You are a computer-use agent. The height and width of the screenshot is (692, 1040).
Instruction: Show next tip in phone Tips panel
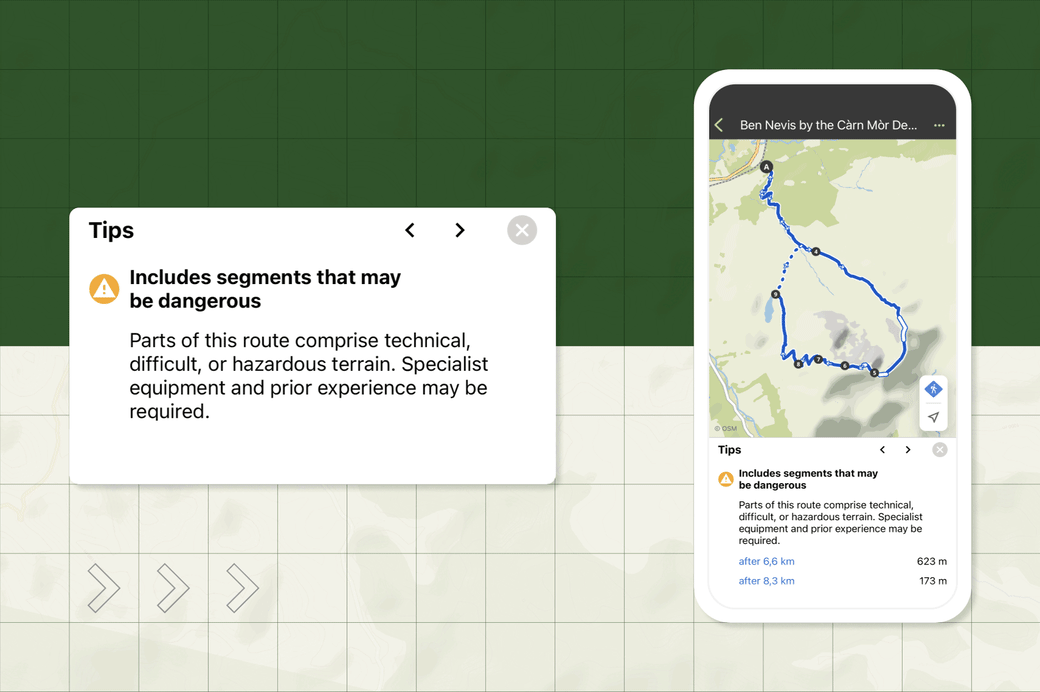[908, 450]
